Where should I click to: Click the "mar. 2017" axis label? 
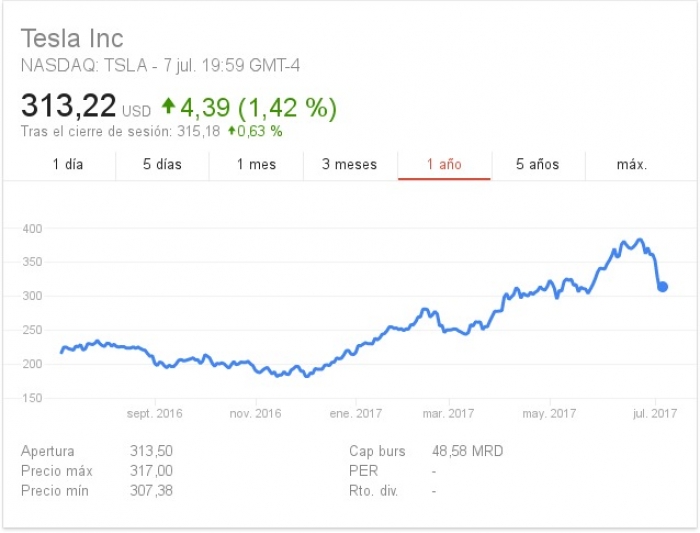[447, 413]
